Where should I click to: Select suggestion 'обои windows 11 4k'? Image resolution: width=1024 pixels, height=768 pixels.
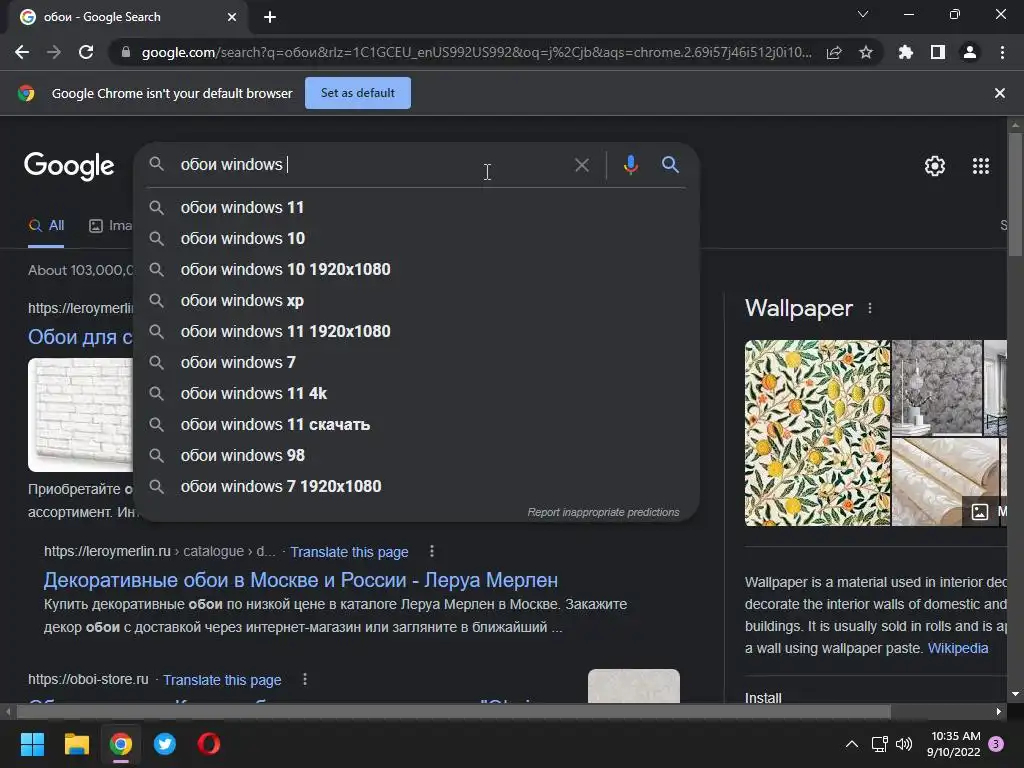pyautogui.click(x=417, y=394)
